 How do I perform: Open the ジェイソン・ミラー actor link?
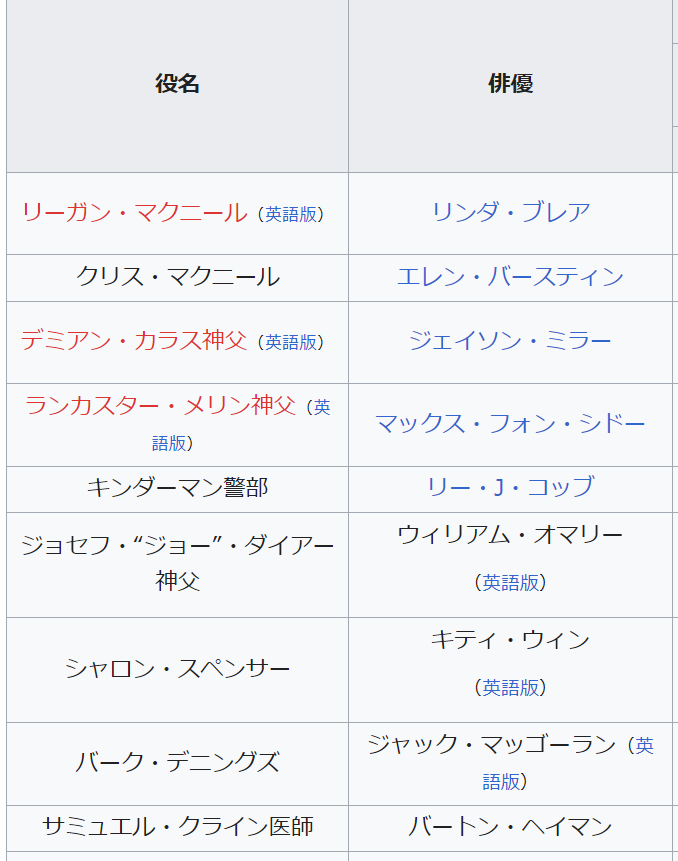pyautogui.click(x=510, y=341)
